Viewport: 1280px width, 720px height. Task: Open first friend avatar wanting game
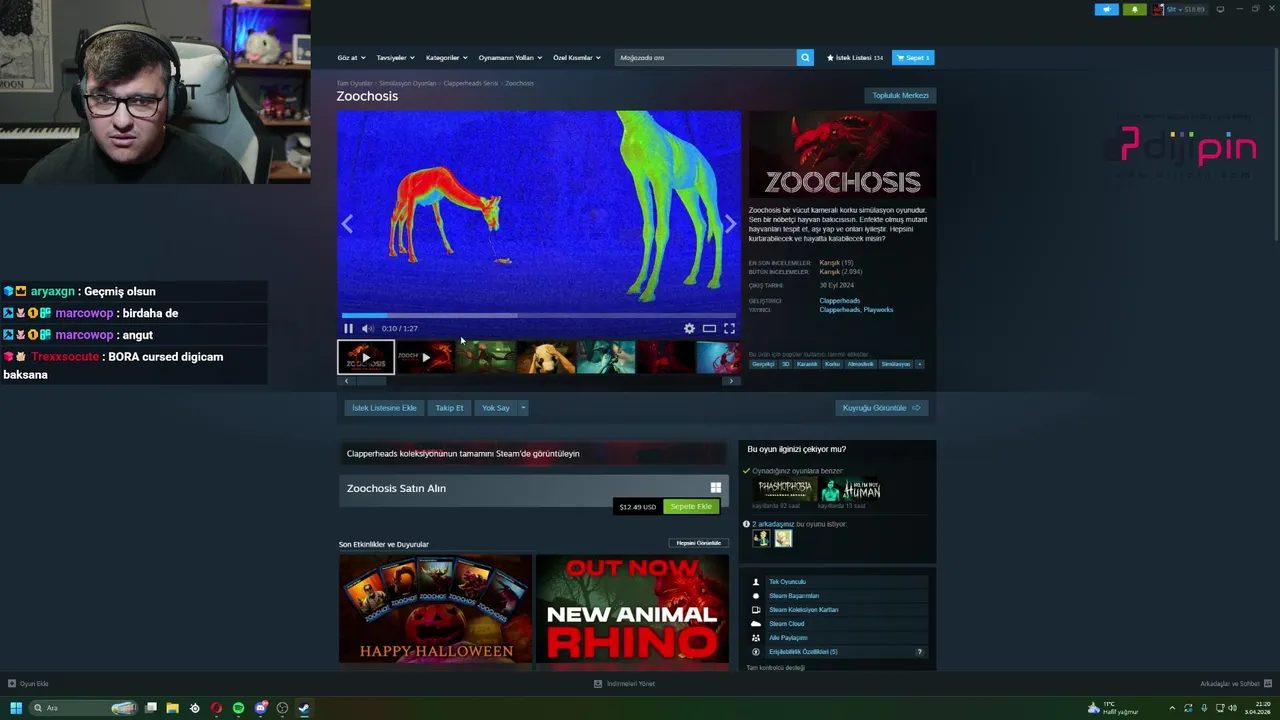pyautogui.click(x=761, y=538)
